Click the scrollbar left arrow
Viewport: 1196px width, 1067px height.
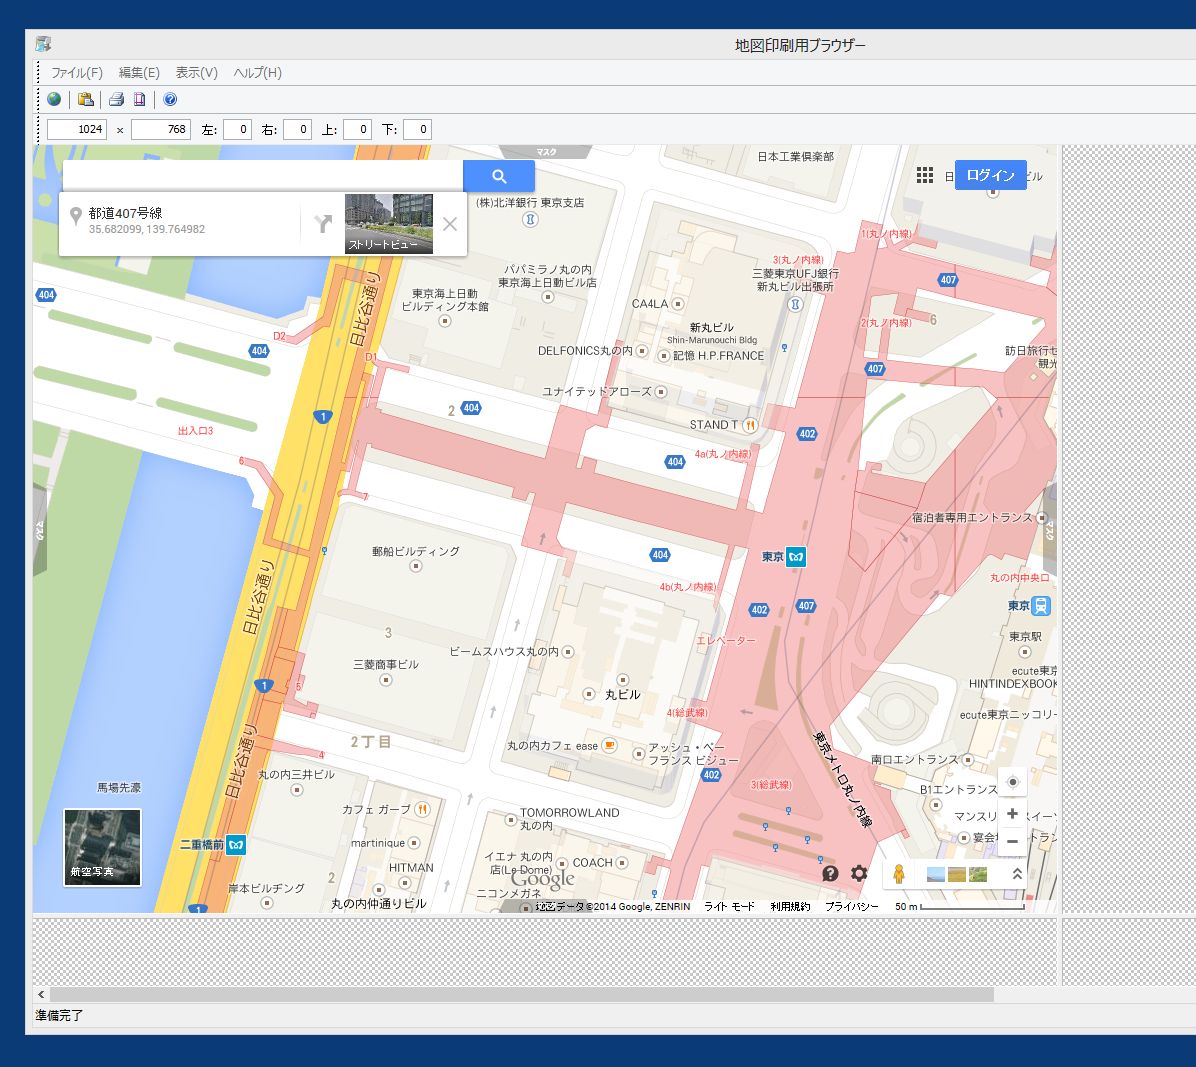pos(41,995)
